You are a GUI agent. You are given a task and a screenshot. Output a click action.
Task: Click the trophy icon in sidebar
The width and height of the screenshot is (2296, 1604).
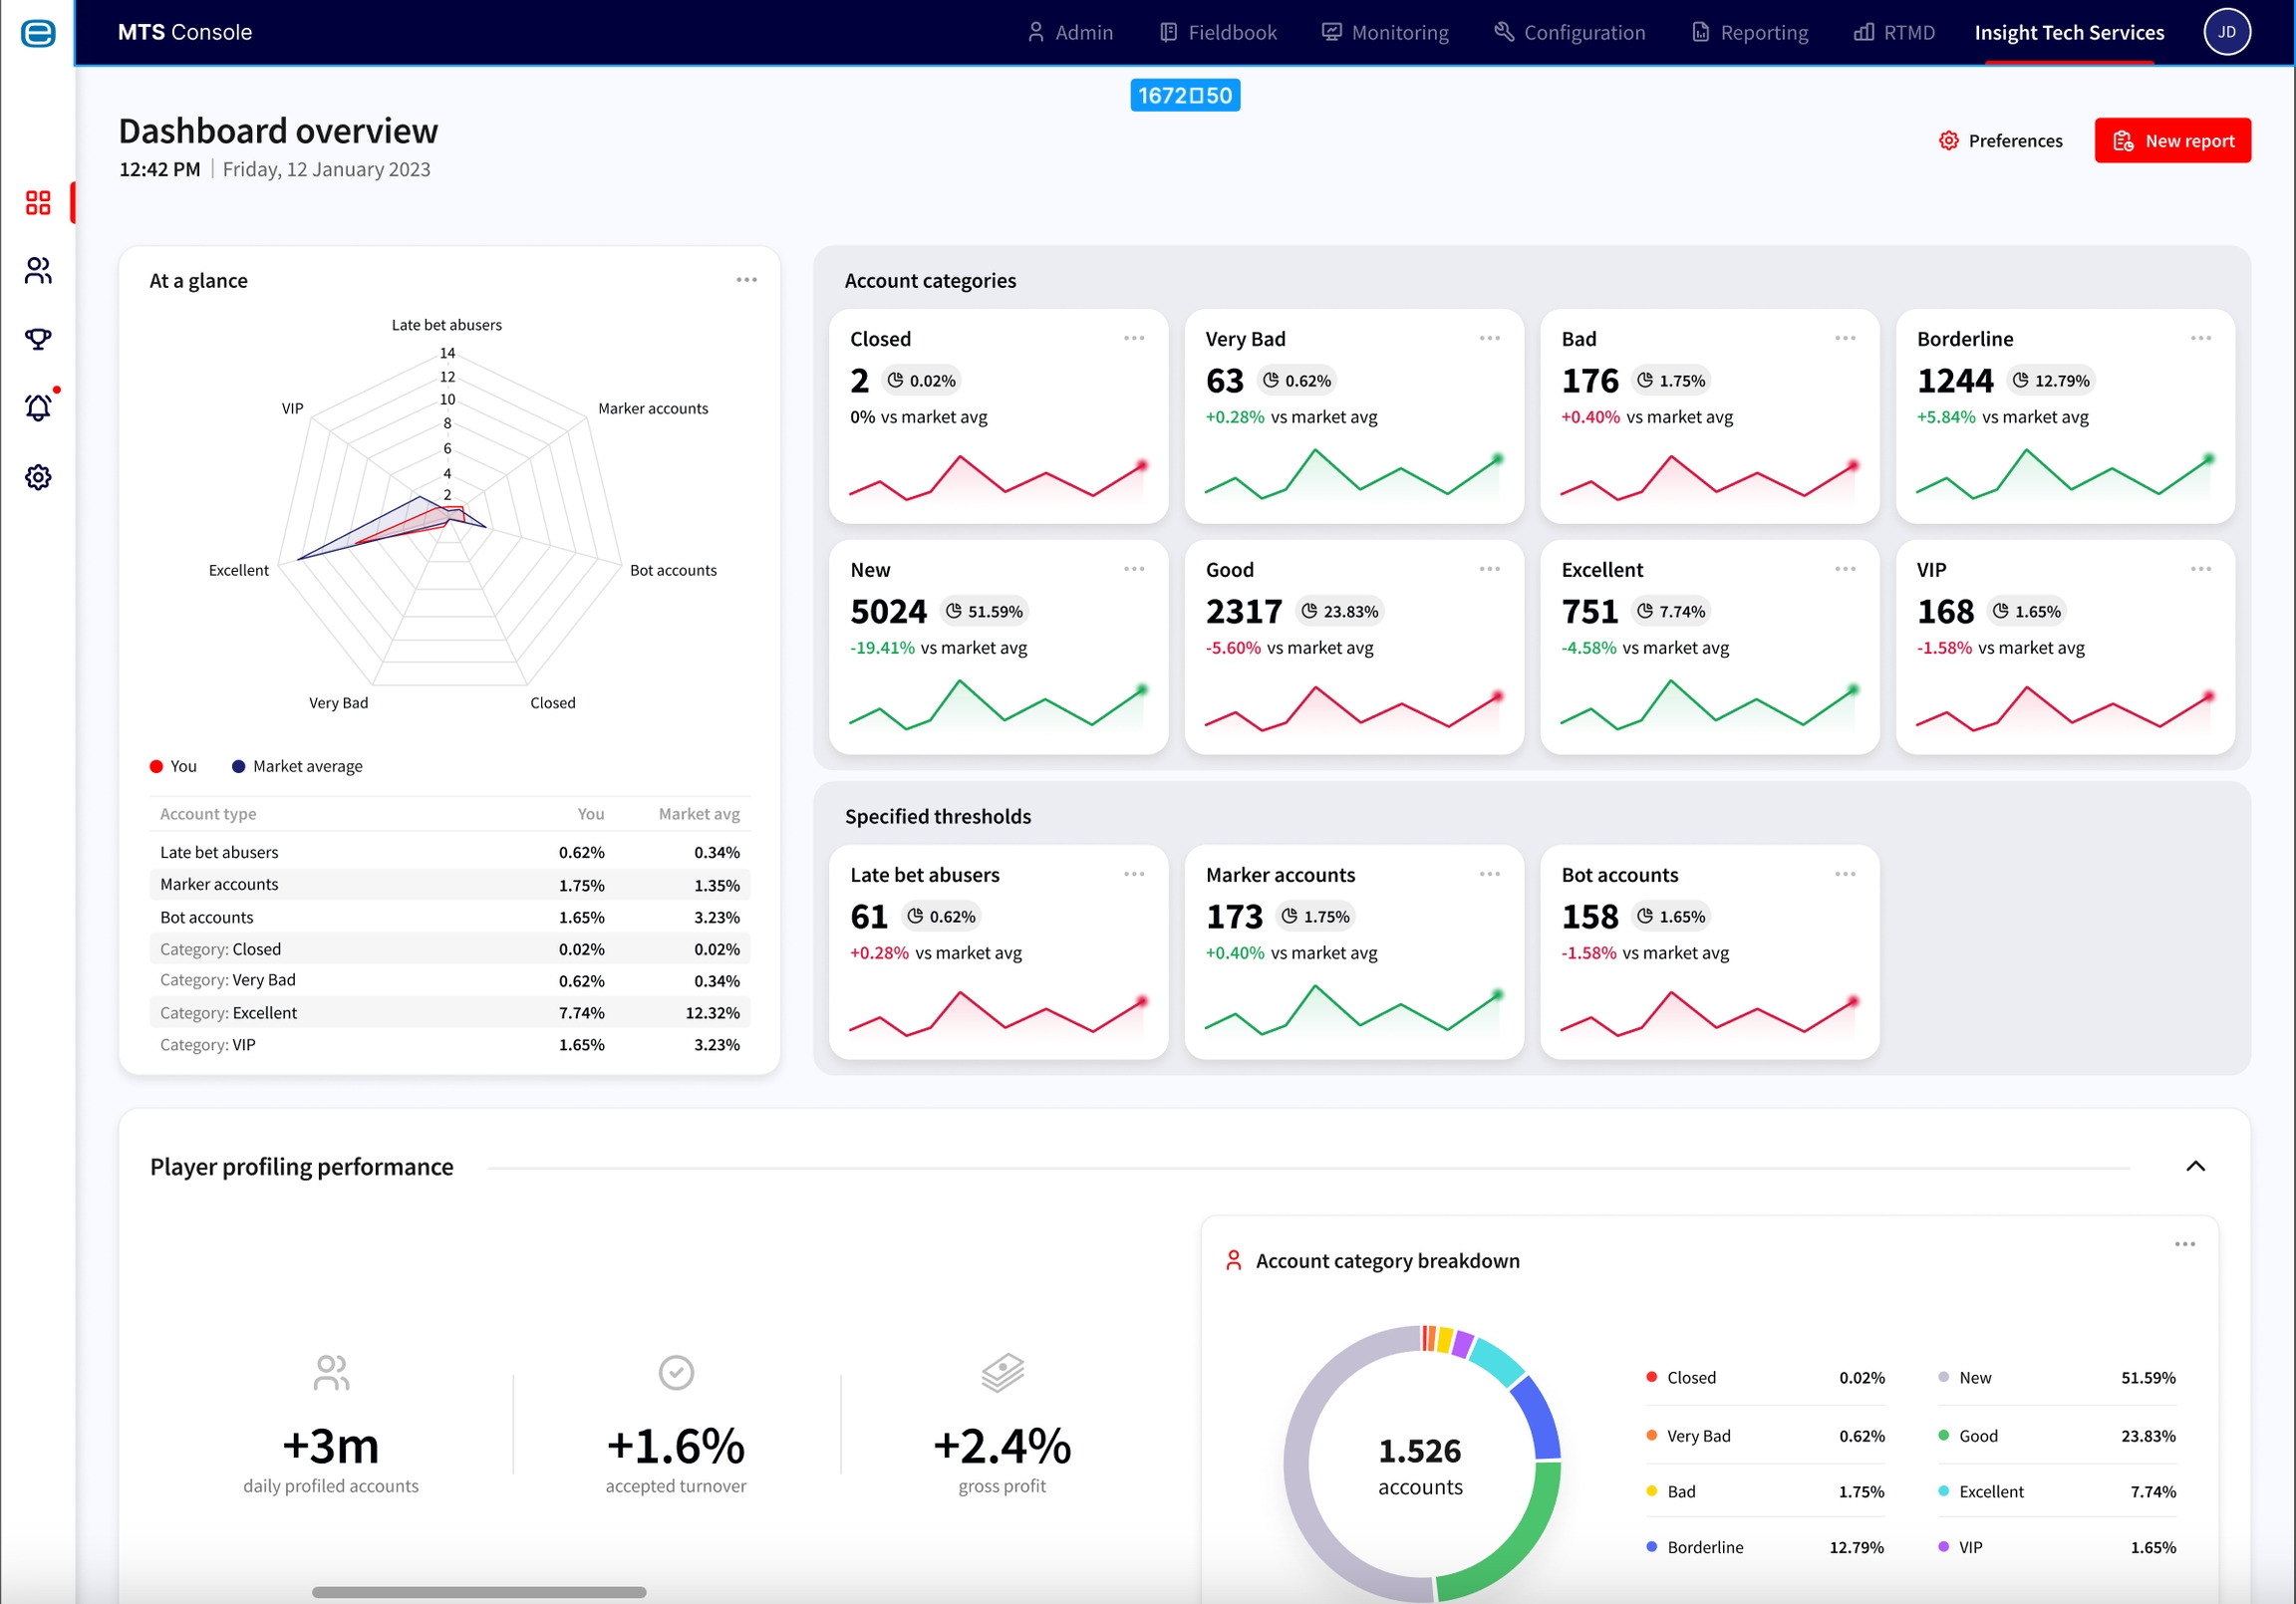38,340
